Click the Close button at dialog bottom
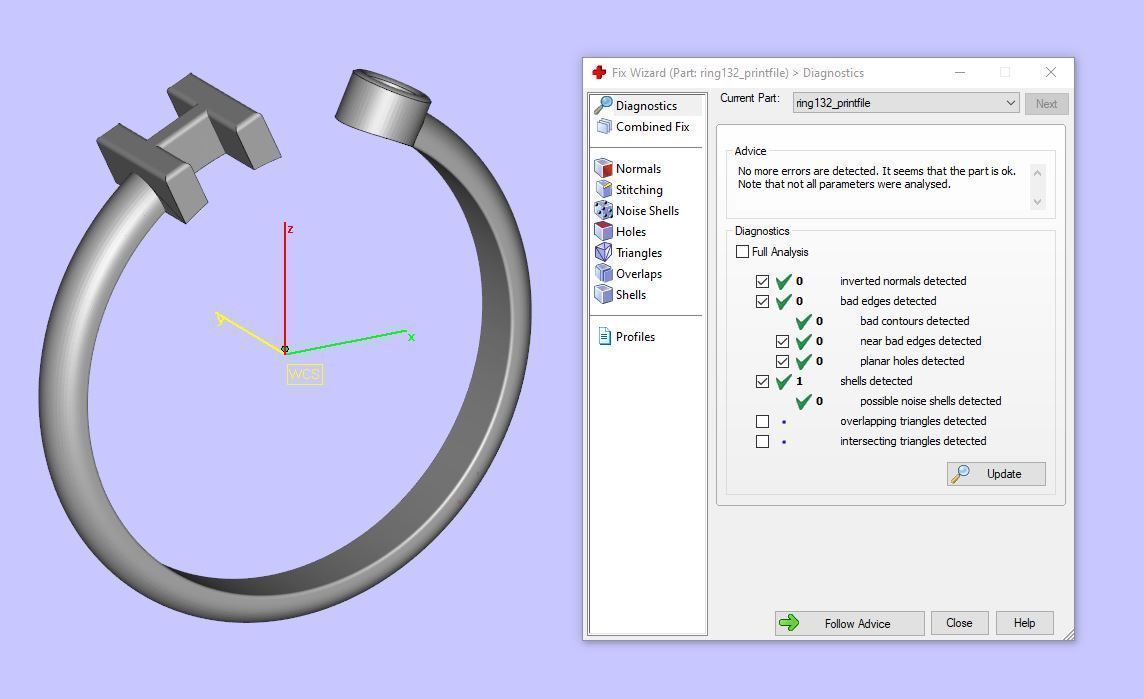Screen dimensions: 1144x699 [959, 623]
